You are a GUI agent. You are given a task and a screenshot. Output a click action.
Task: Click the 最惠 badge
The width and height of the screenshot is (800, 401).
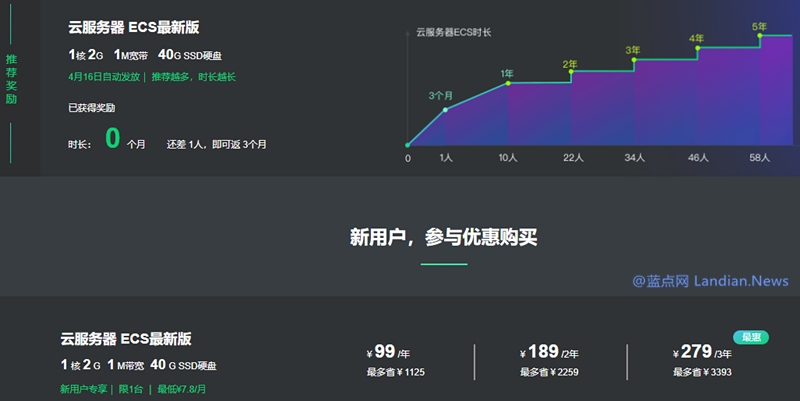click(x=750, y=337)
